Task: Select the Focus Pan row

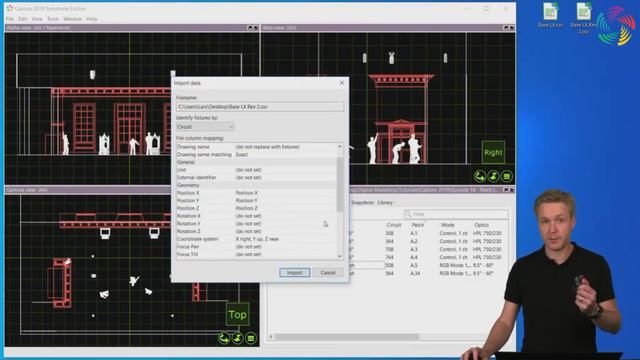Action: (x=256, y=247)
